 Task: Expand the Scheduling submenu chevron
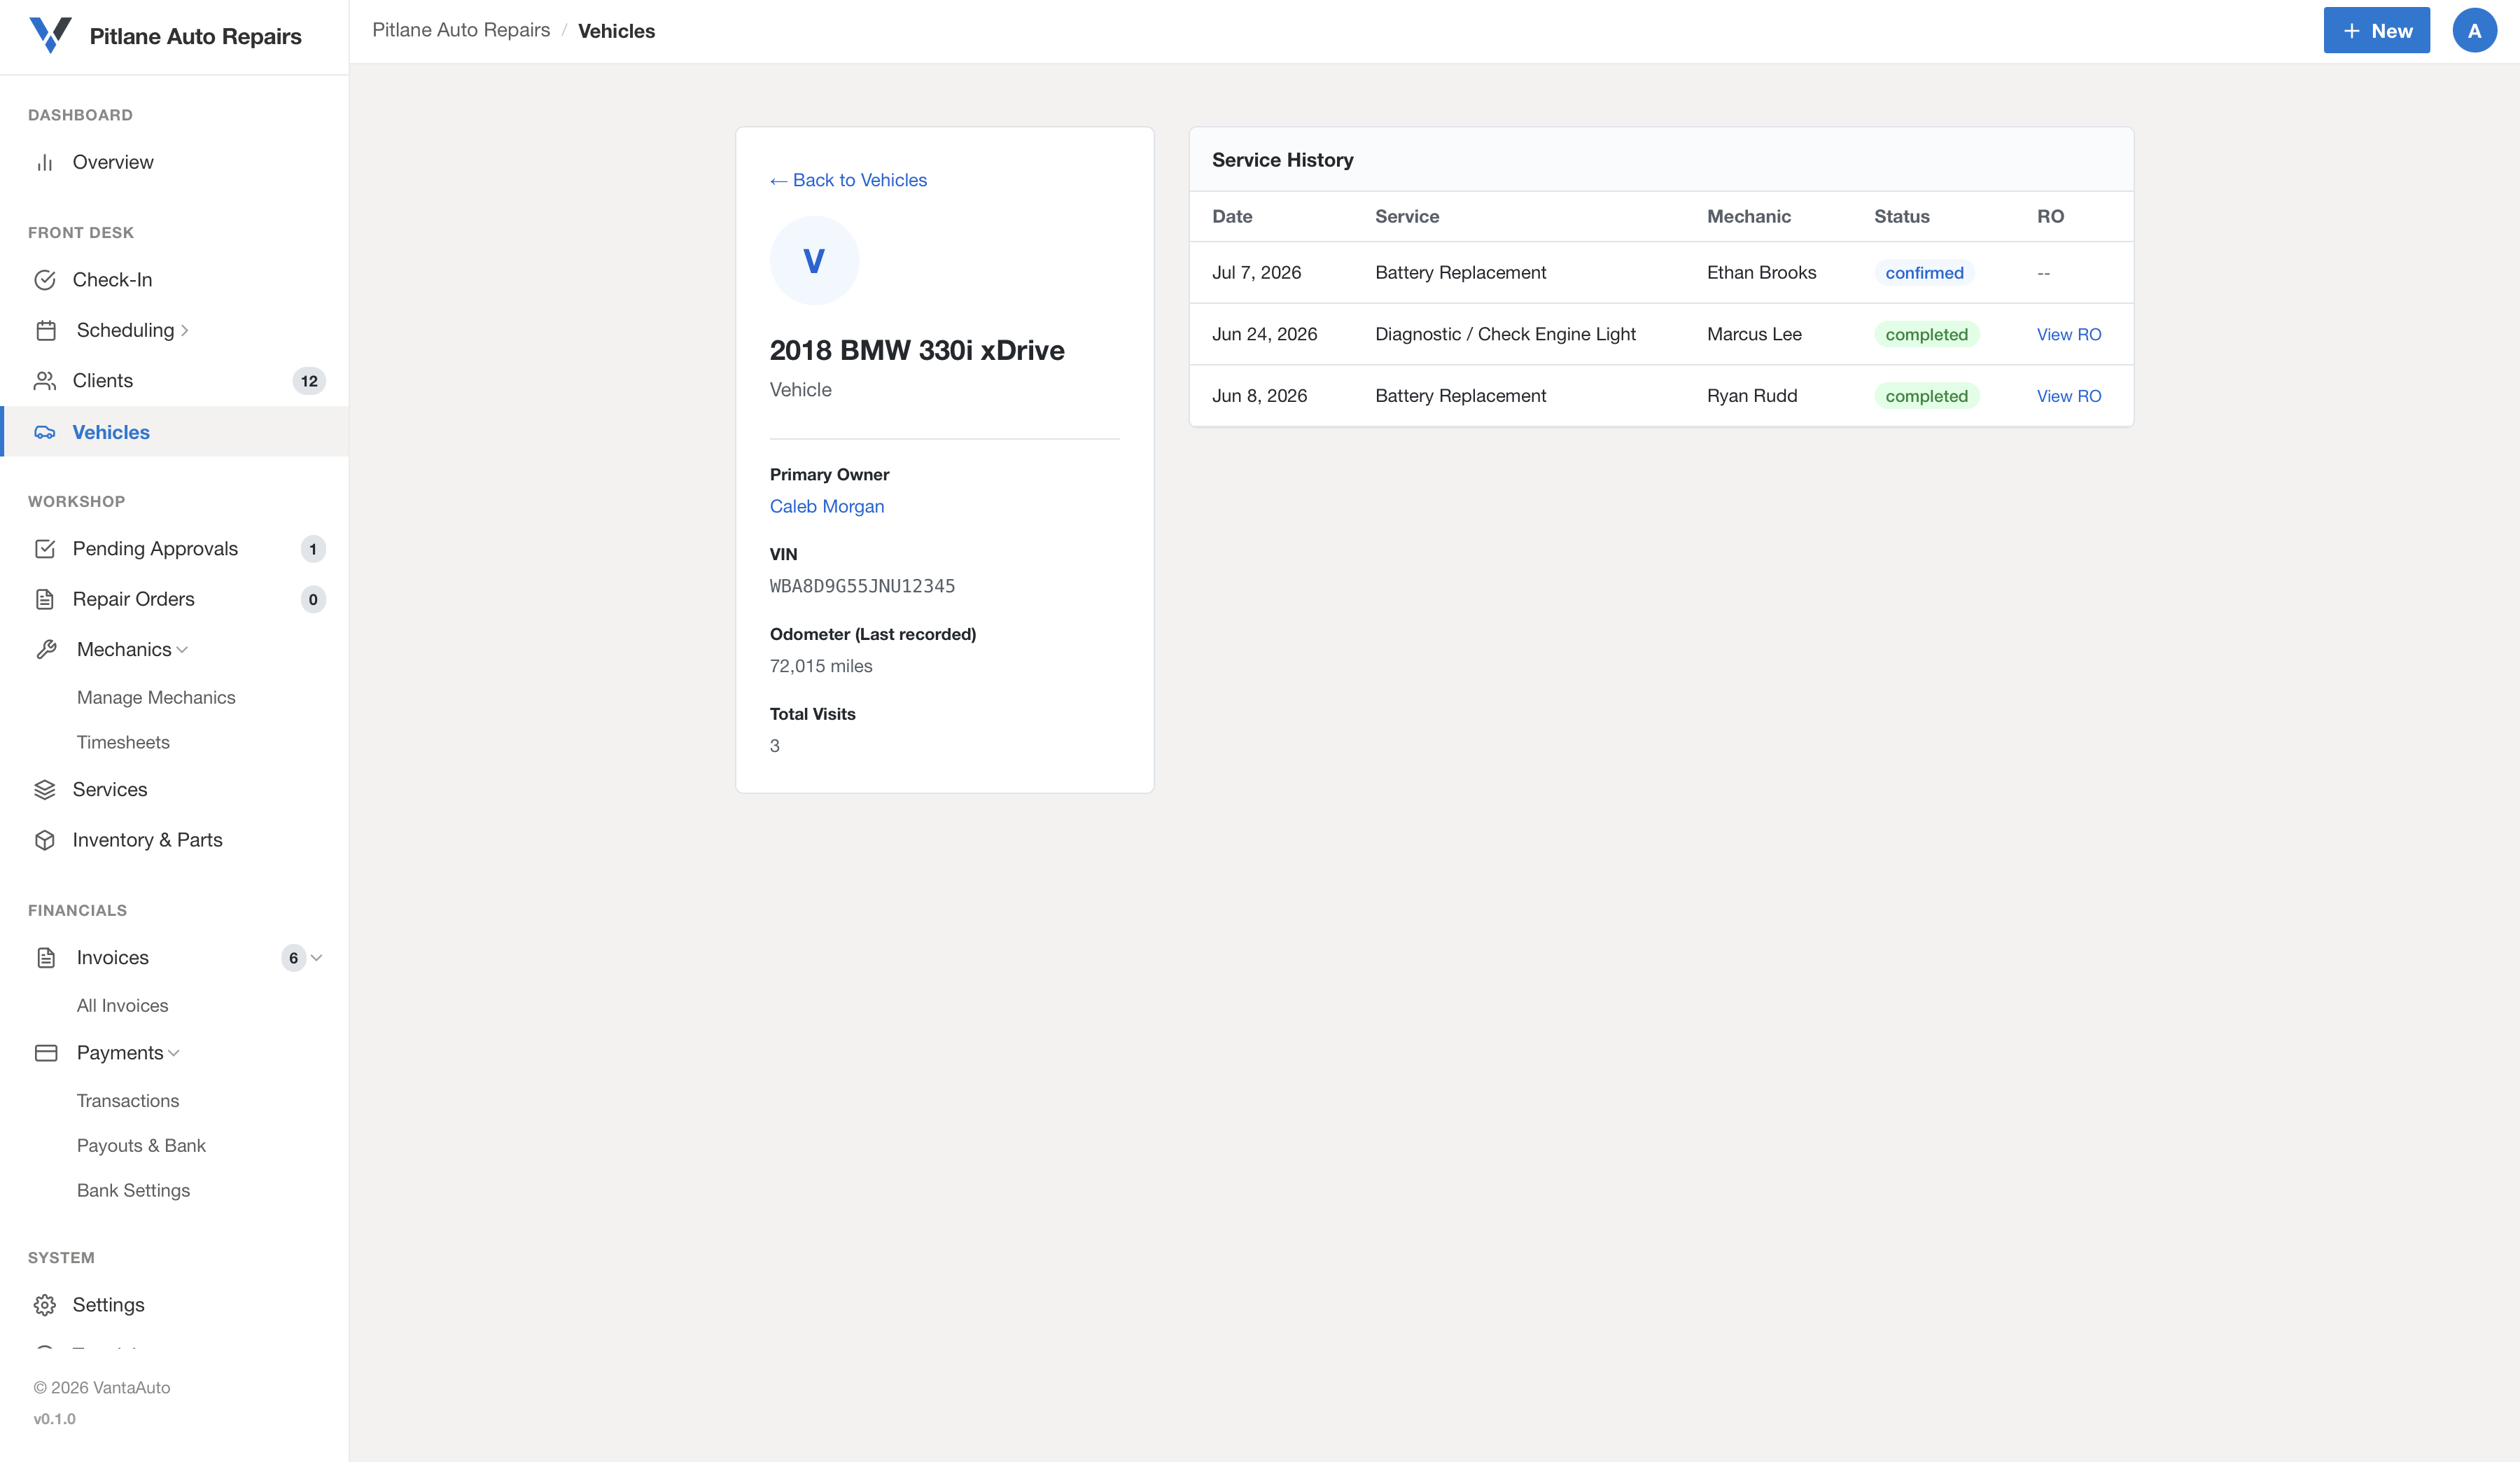tap(185, 331)
